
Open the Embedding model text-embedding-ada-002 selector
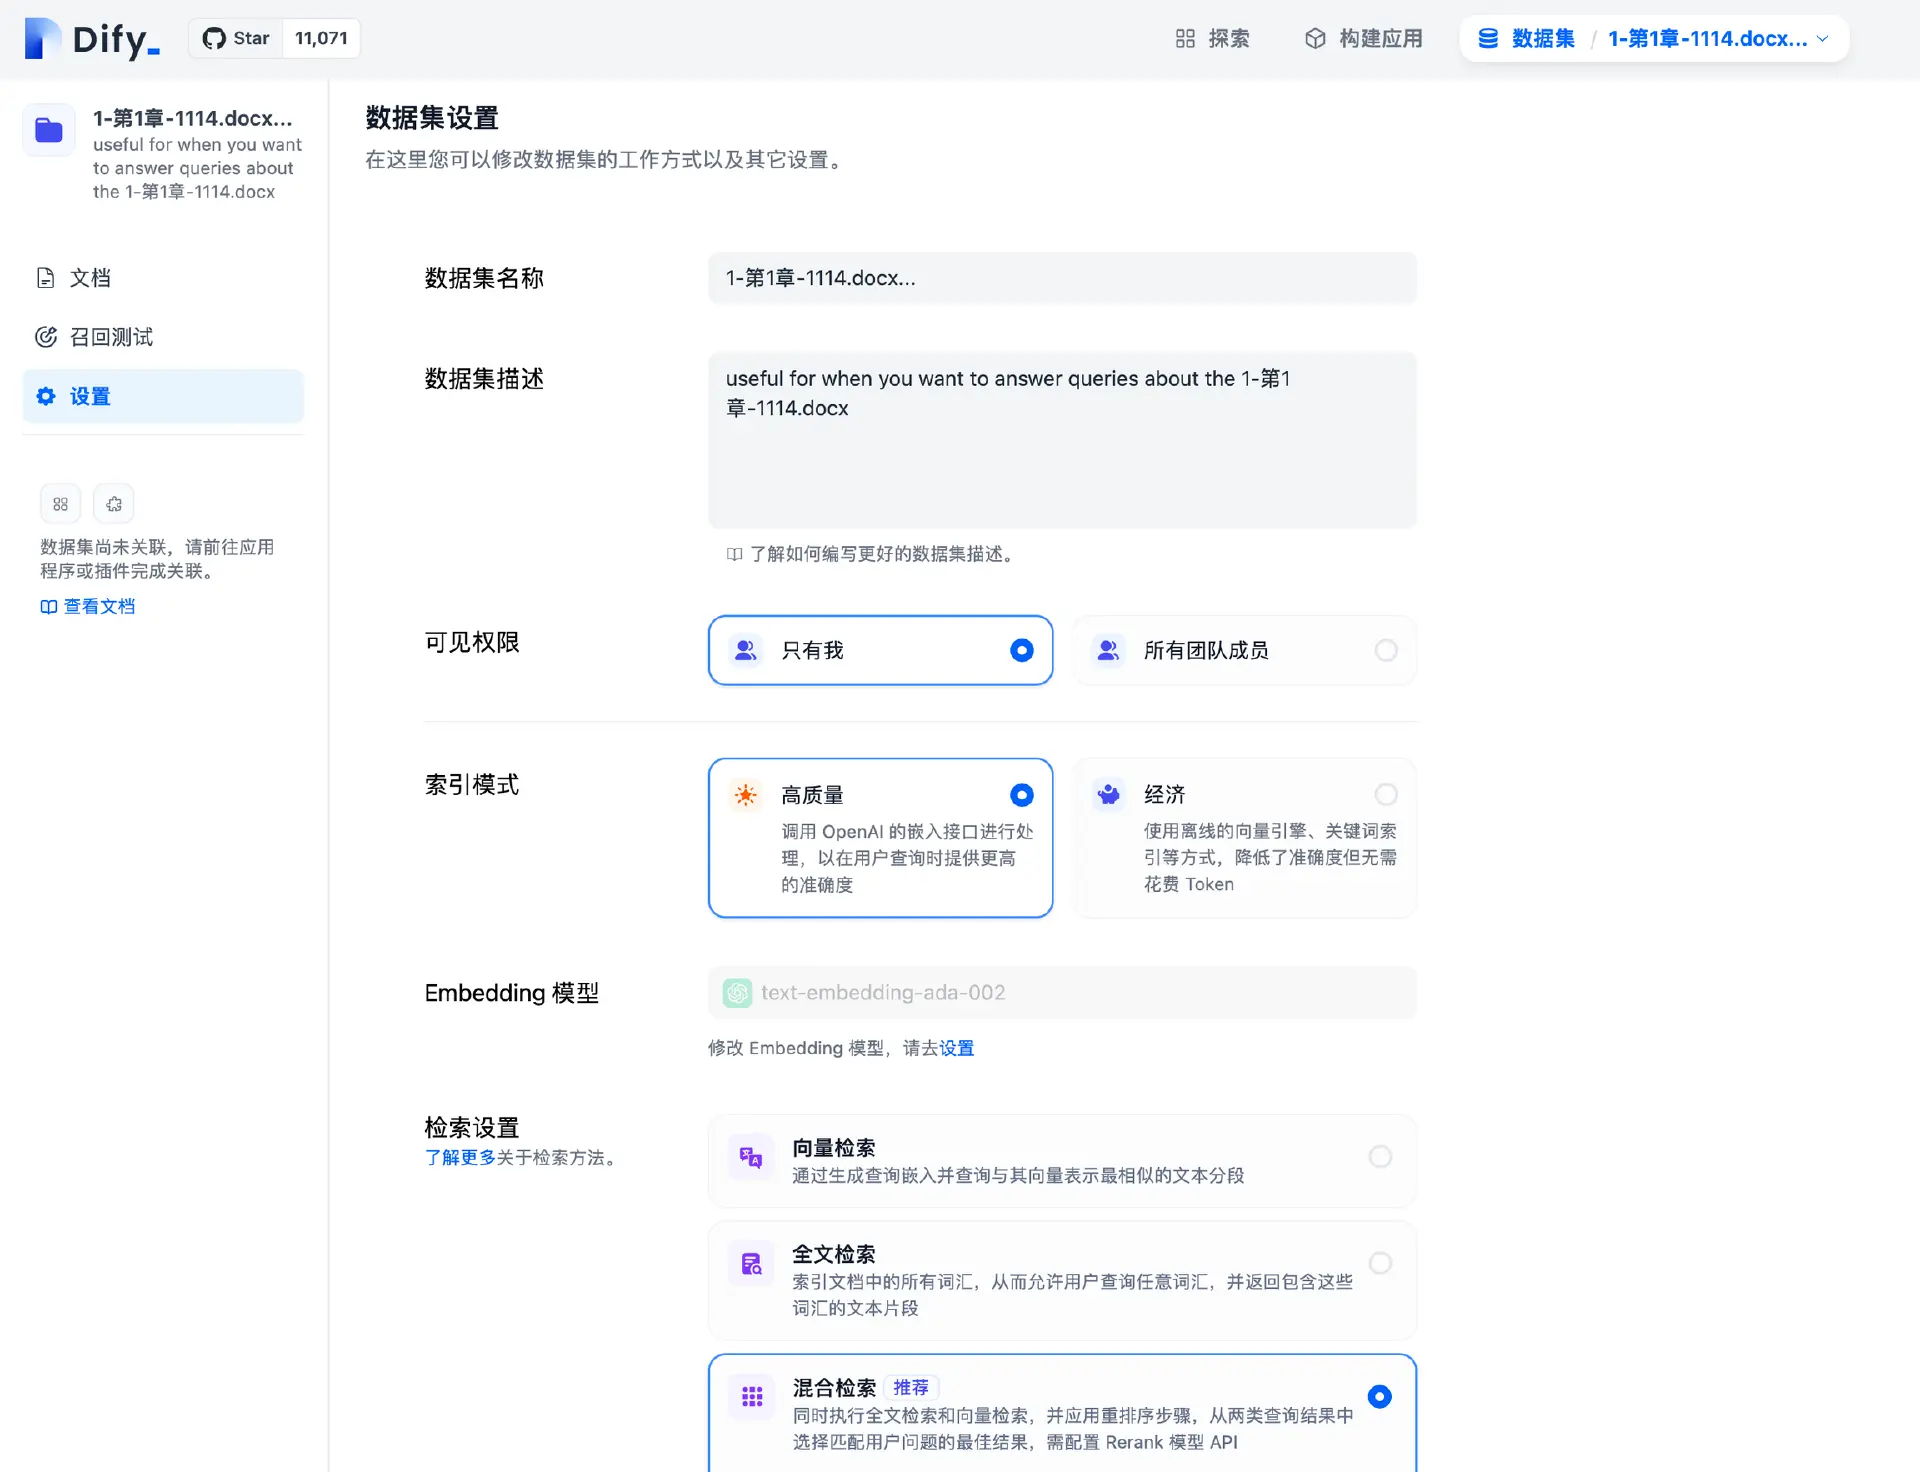click(1062, 992)
